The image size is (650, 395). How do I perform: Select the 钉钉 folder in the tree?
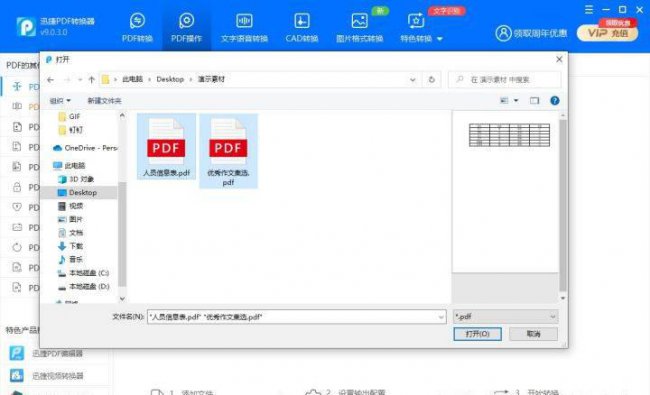coord(70,130)
